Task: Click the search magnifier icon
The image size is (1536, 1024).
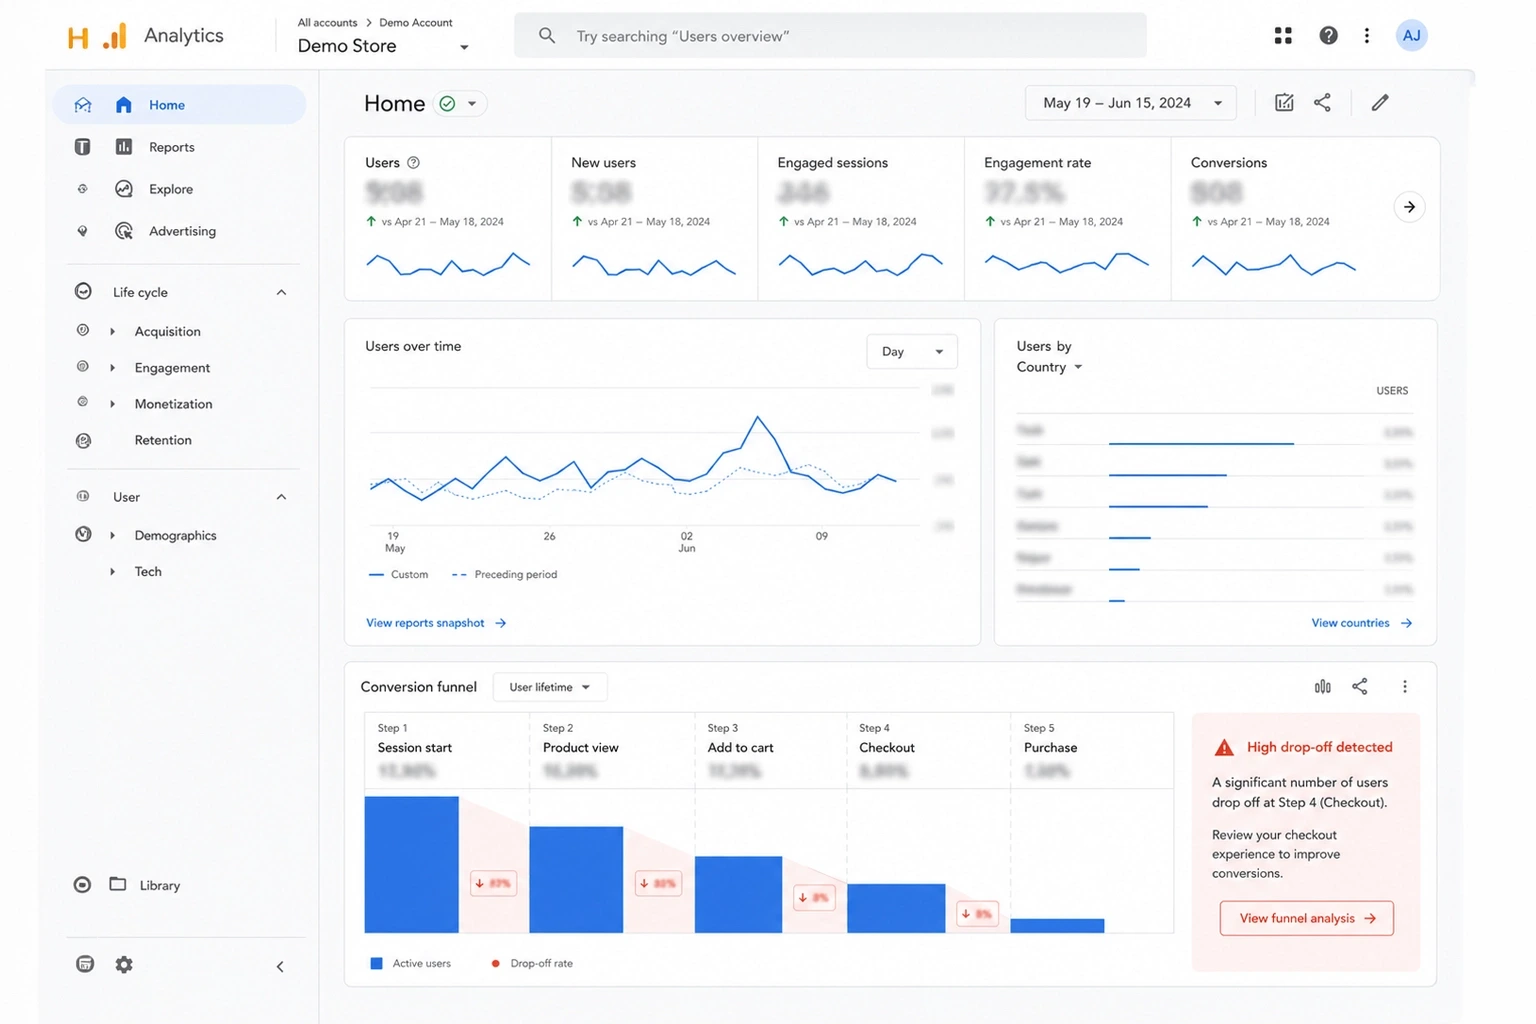Action: [x=547, y=36]
